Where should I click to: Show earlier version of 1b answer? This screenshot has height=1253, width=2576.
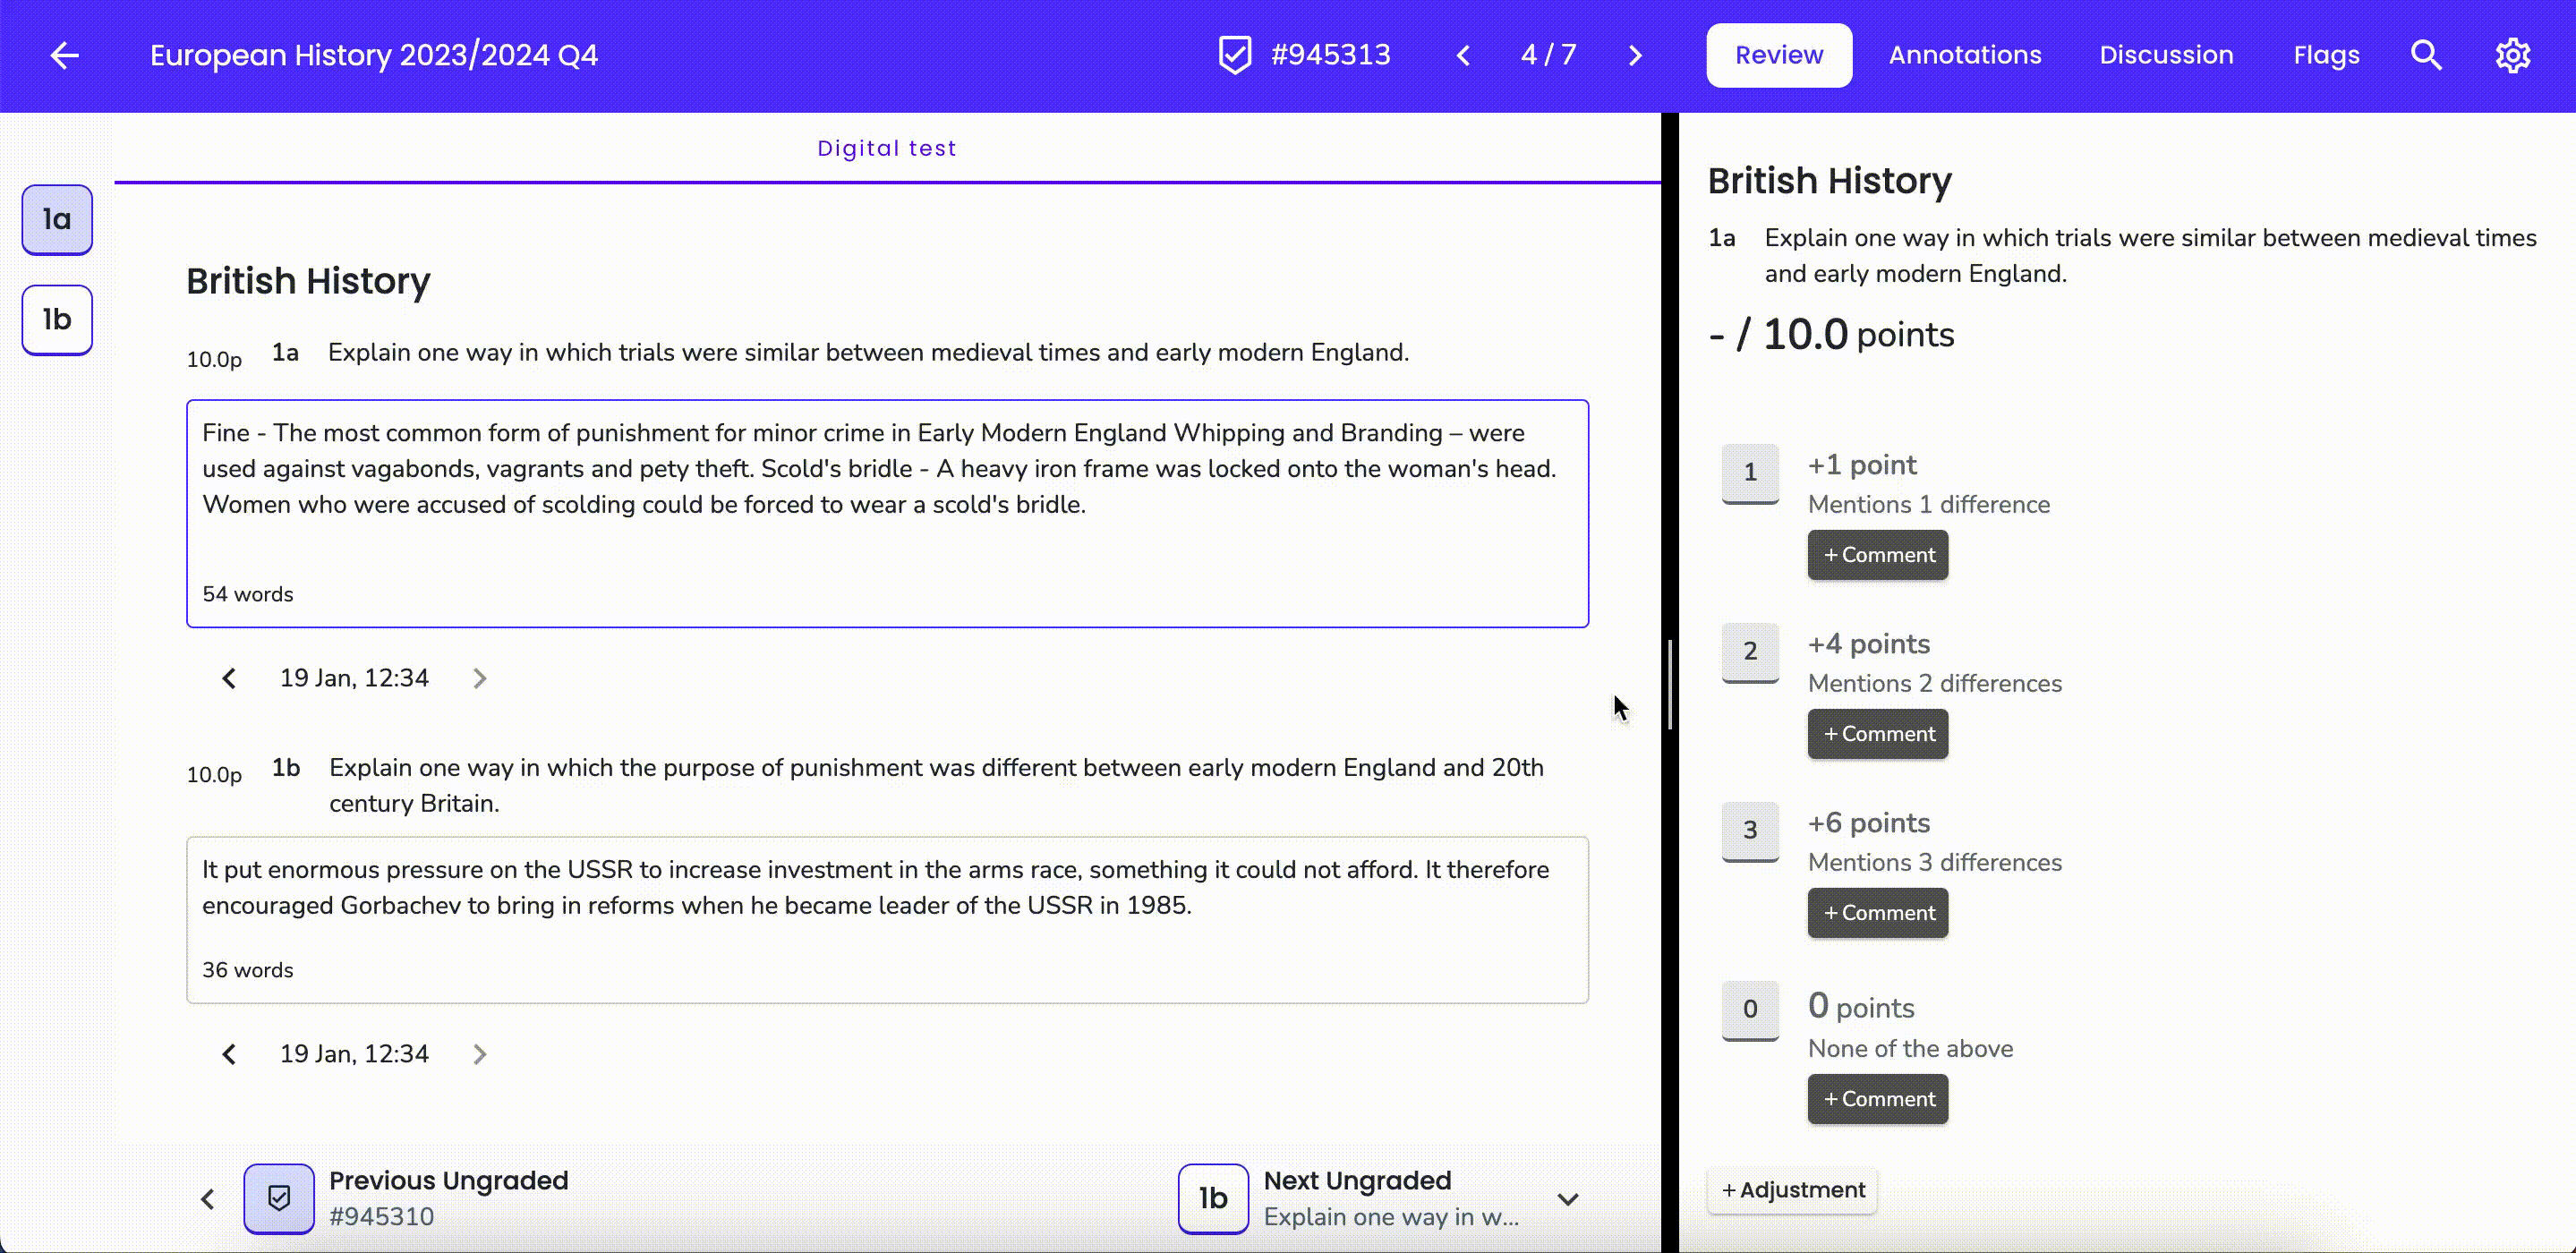click(229, 1054)
